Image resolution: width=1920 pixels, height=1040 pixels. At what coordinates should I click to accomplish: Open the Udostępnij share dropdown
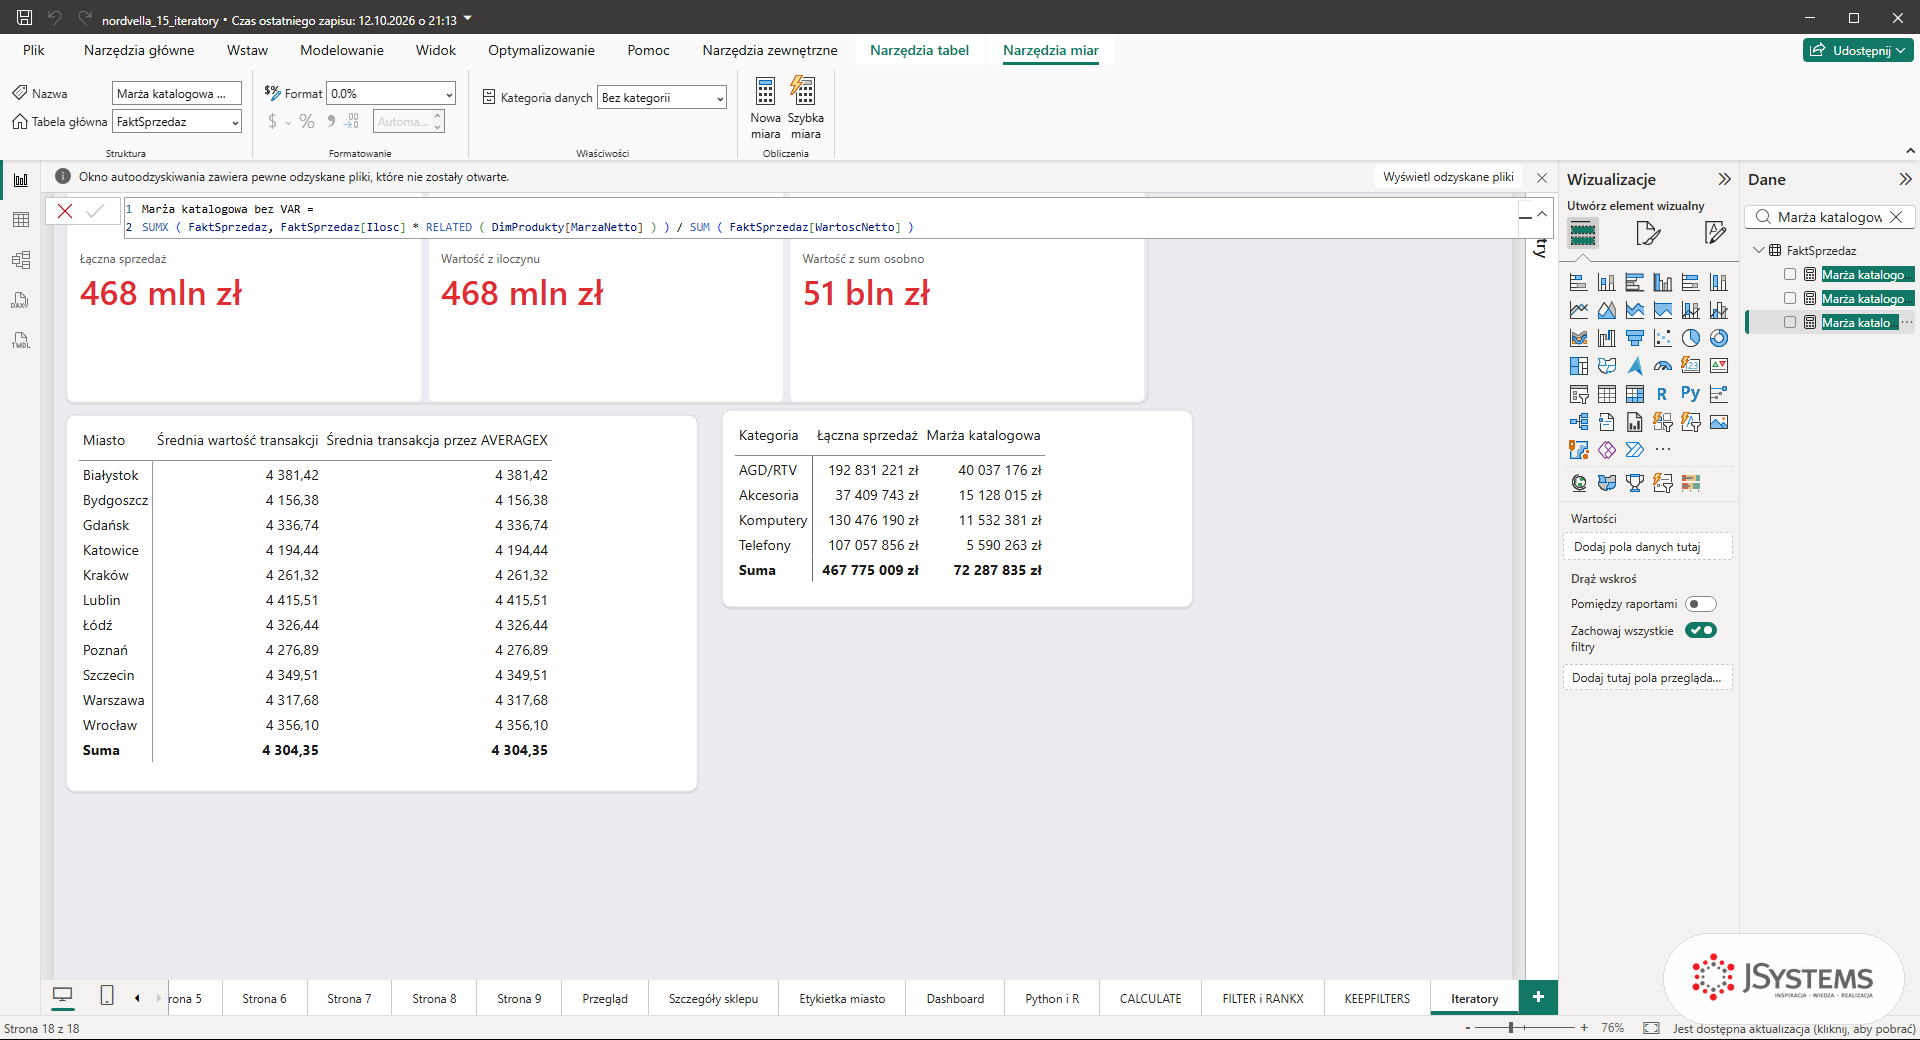1858,50
